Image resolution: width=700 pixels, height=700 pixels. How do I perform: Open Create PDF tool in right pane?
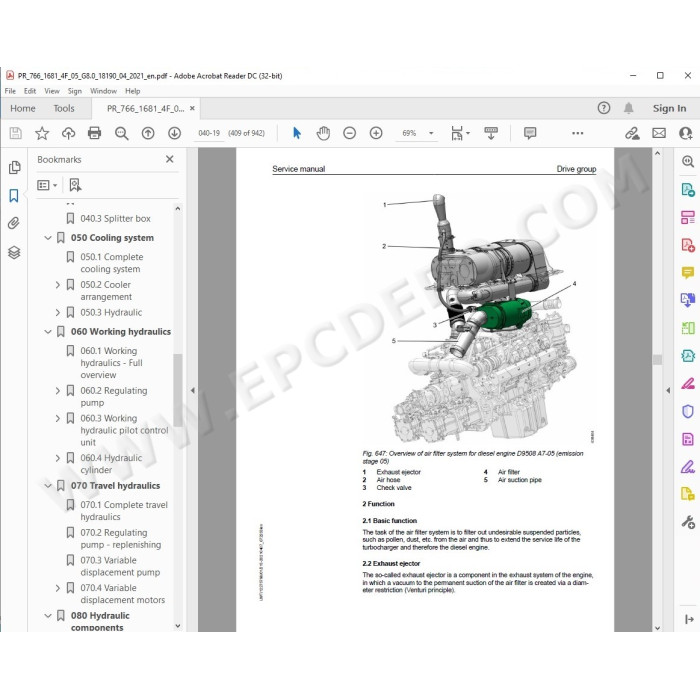[688, 245]
